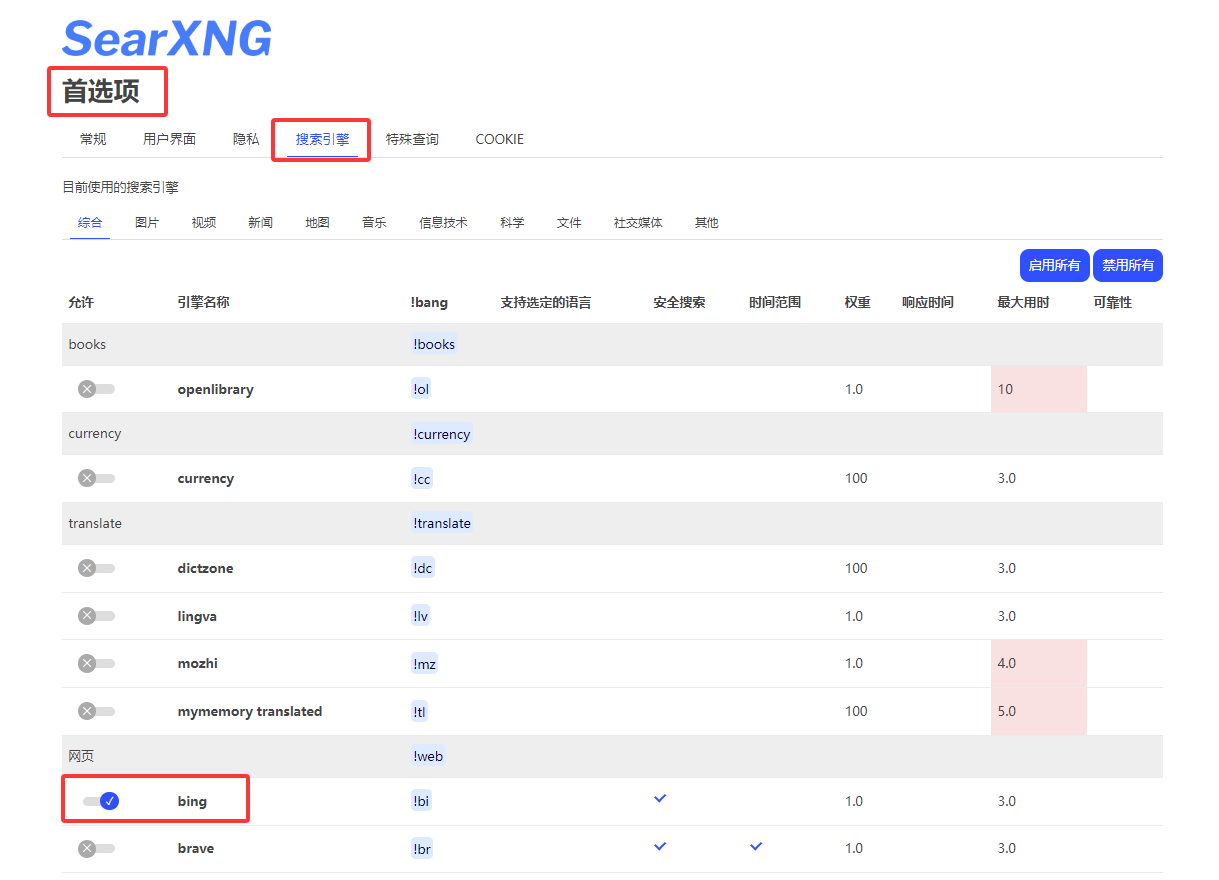This screenshot has height=880, width=1219.
Task: Select the 特殊查询 tab
Action: (x=412, y=139)
